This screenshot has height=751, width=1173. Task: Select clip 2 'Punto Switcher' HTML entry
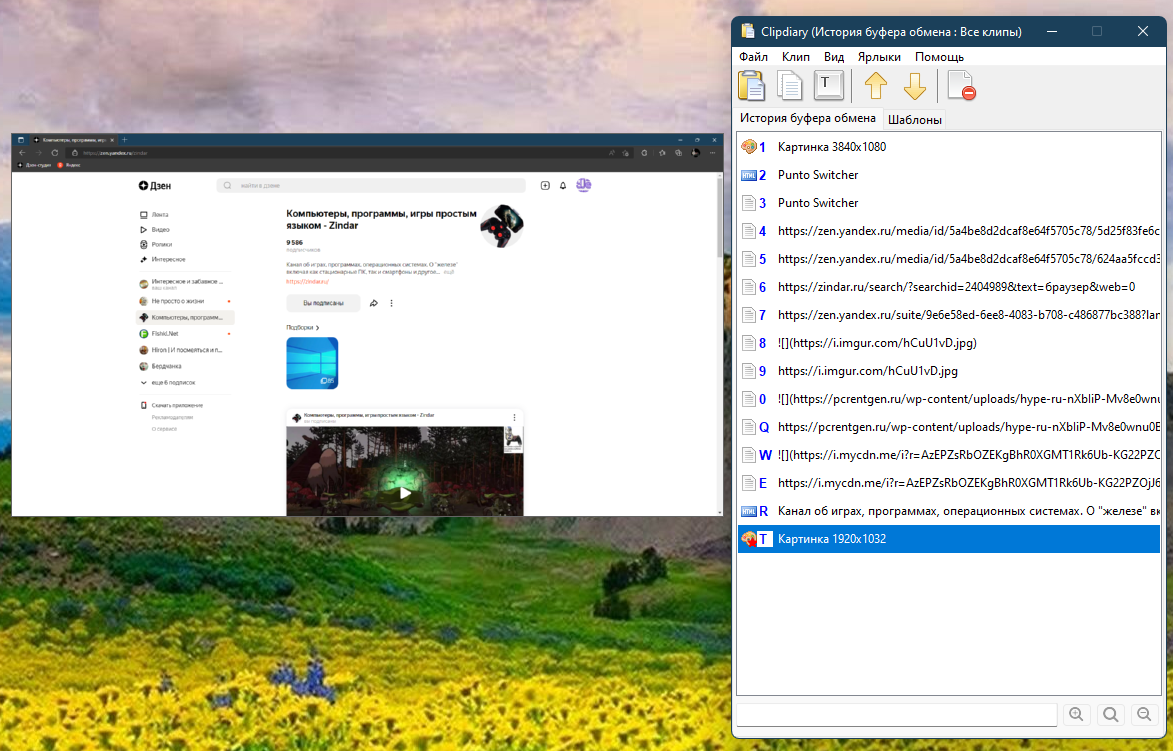click(x=949, y=175)
